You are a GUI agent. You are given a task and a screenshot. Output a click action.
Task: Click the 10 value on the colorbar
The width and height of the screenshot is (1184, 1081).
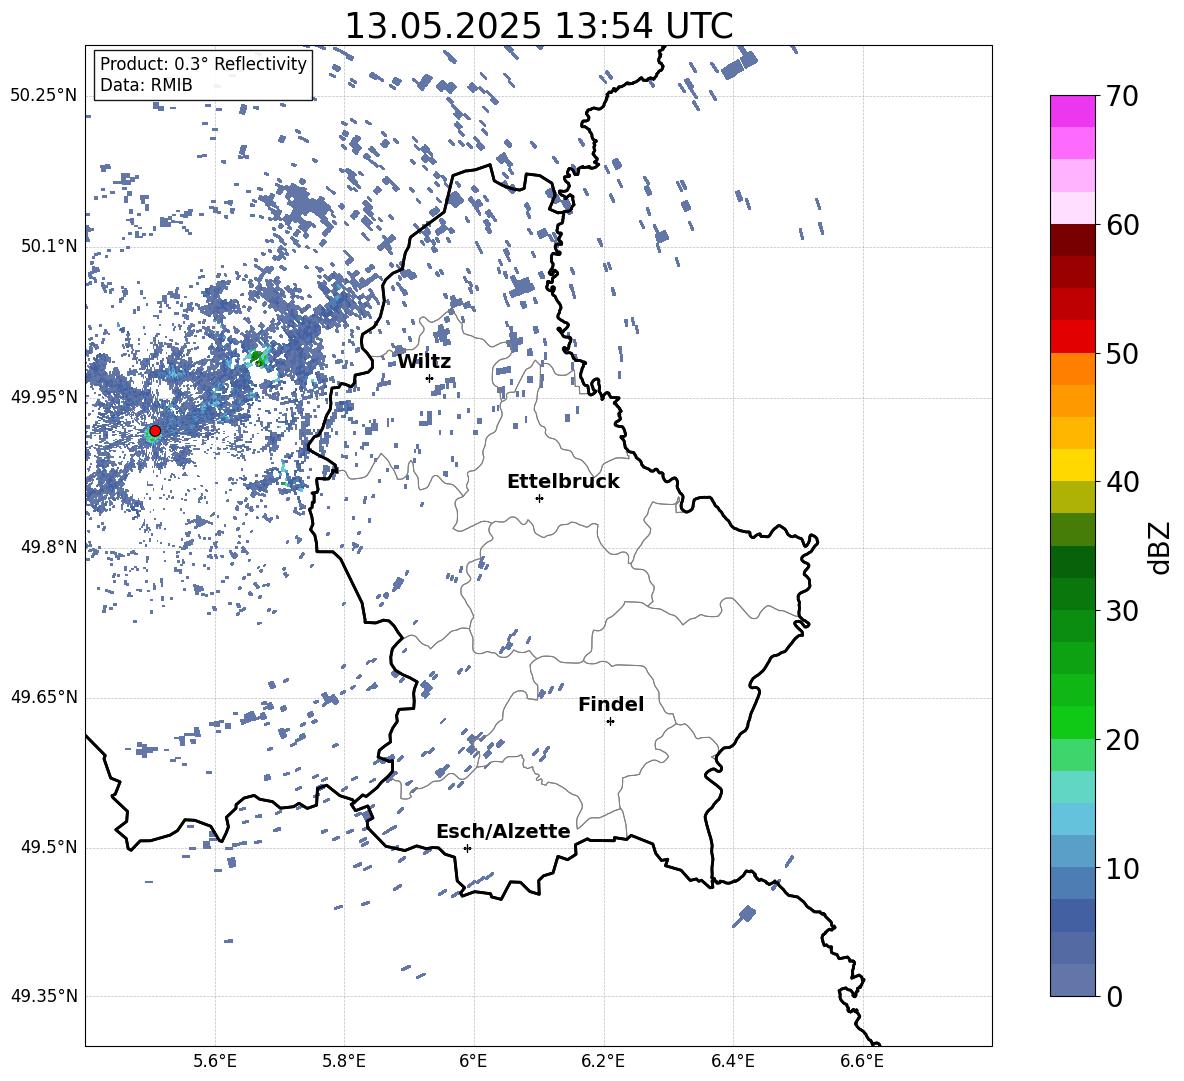pyautogui.click(x=1121, y=868)
